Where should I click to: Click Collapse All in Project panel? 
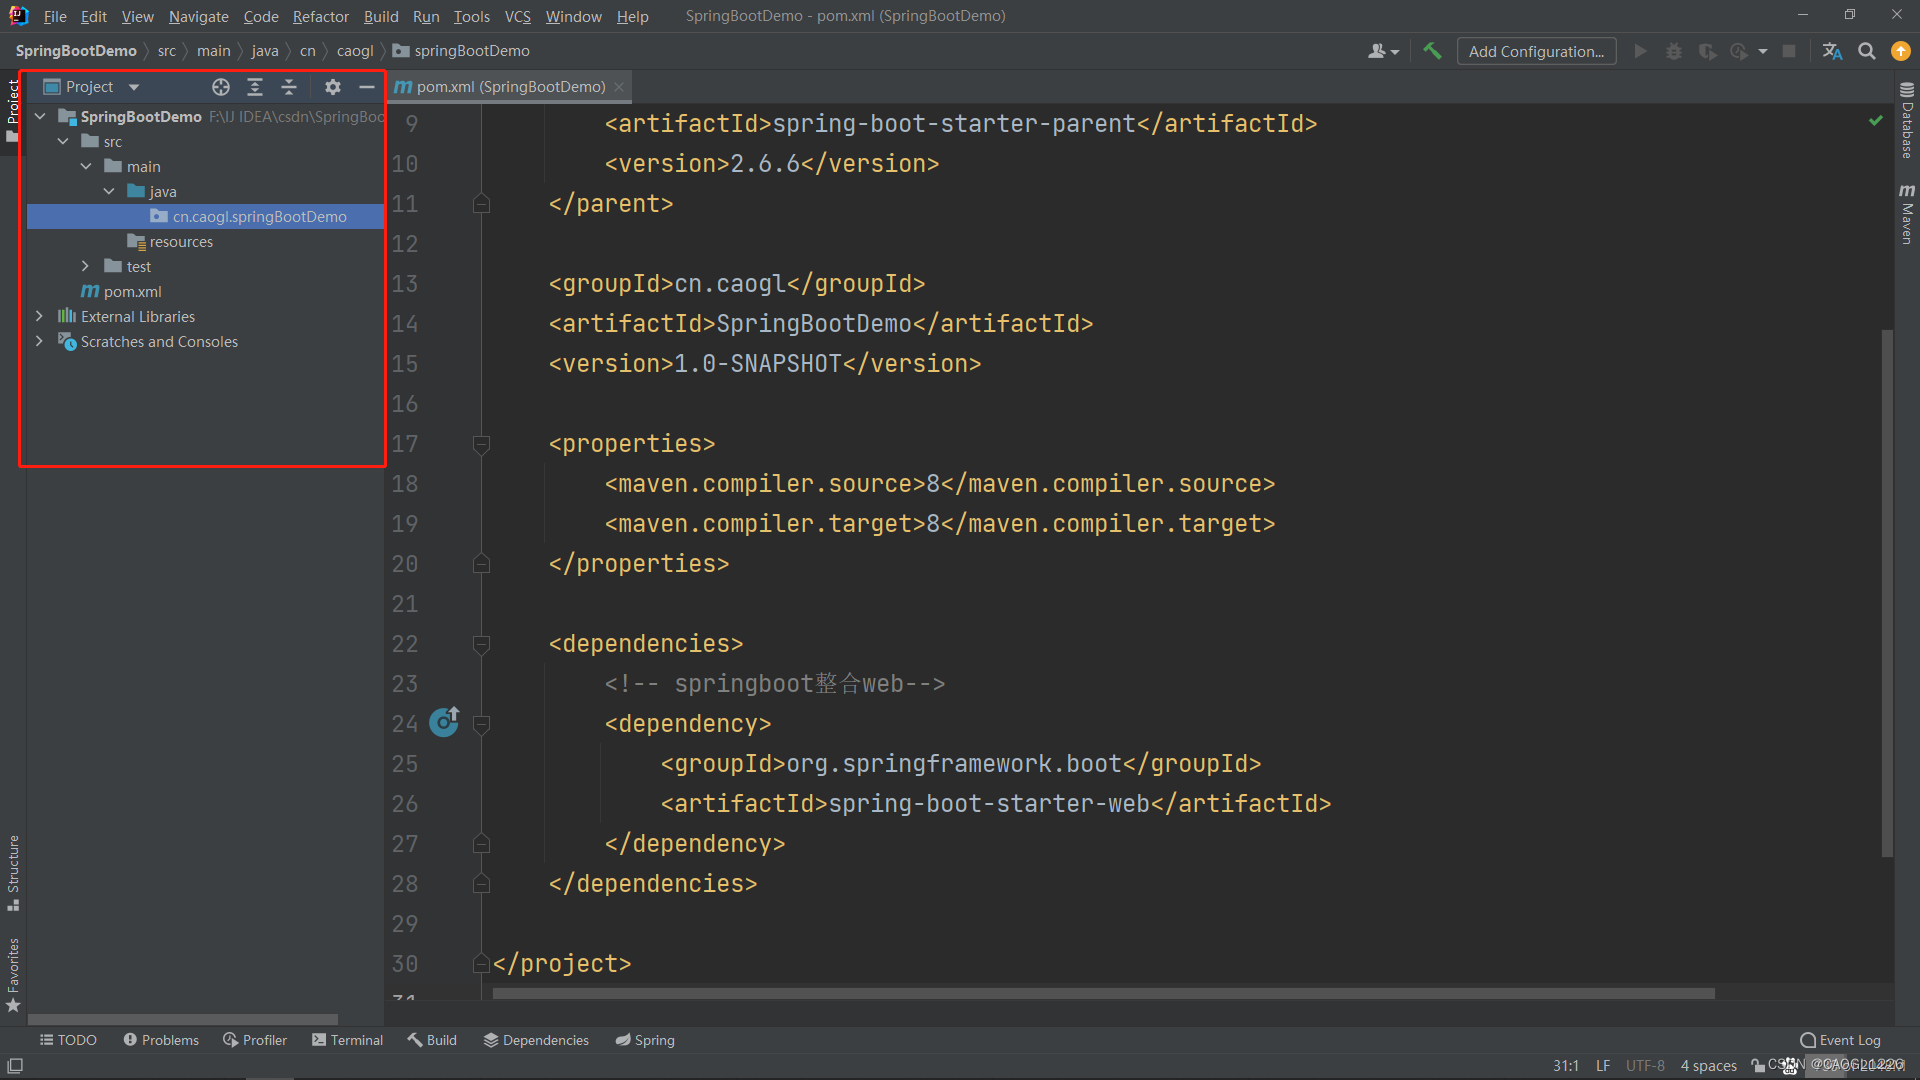coord(289,87)
